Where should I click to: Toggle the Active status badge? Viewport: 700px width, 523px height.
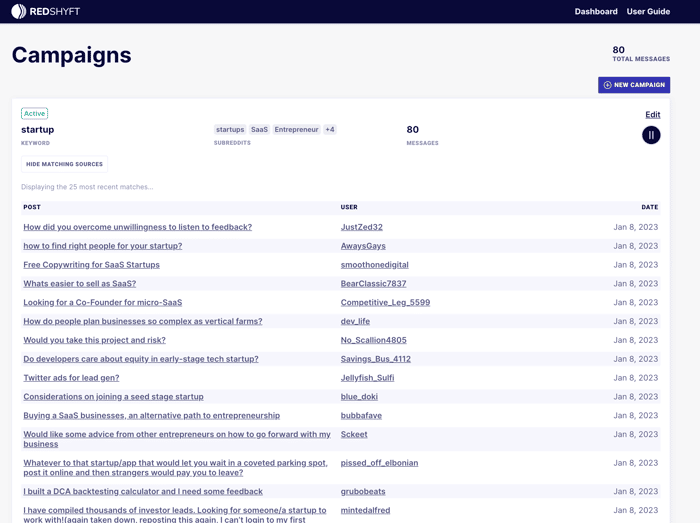pos(34,113)
